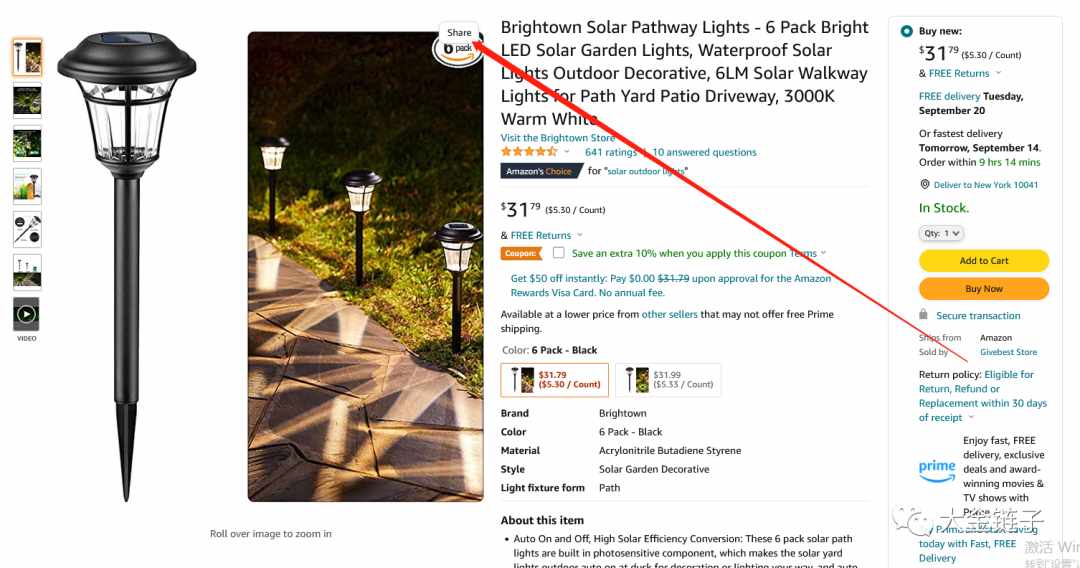The height and width of the screenshot is (568, 1080).
Task: Visit the Brightown Store link
Action: tap(558, 138)
